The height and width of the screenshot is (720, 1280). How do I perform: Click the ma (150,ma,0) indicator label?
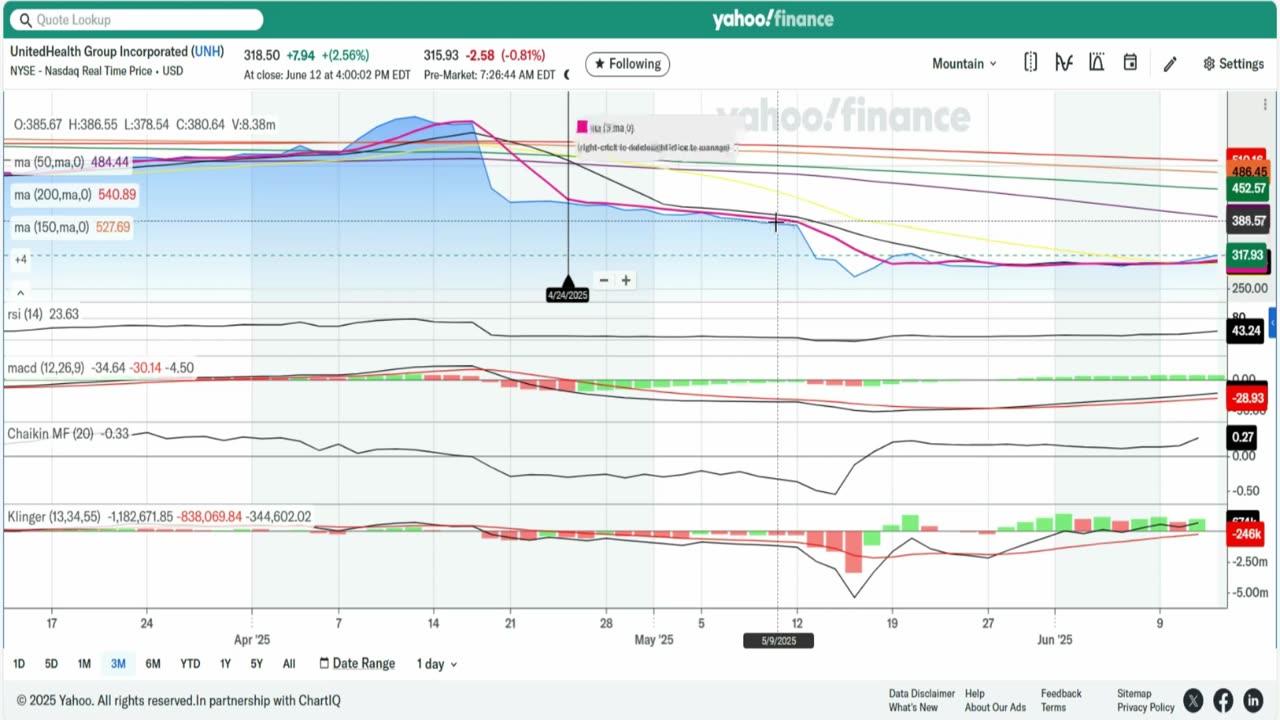(71, 227)
